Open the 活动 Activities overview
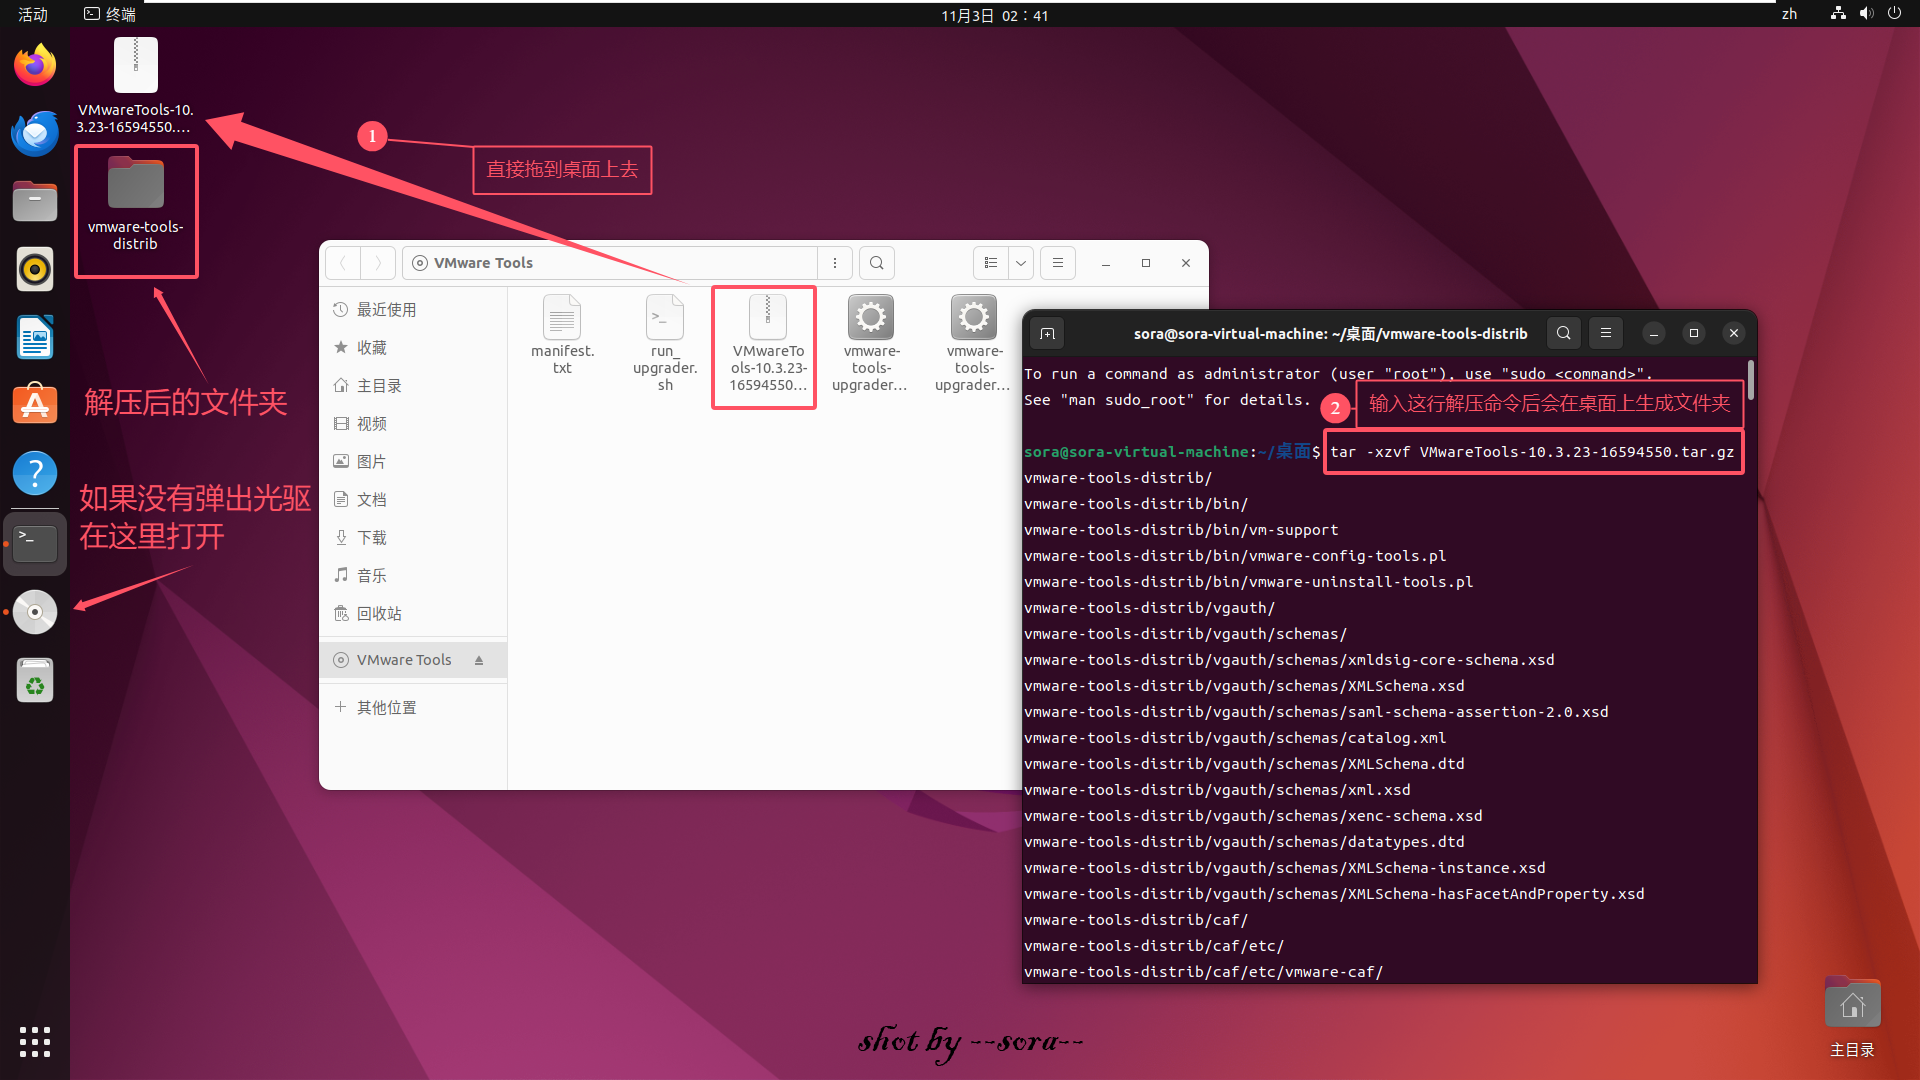 click(33, 14)
